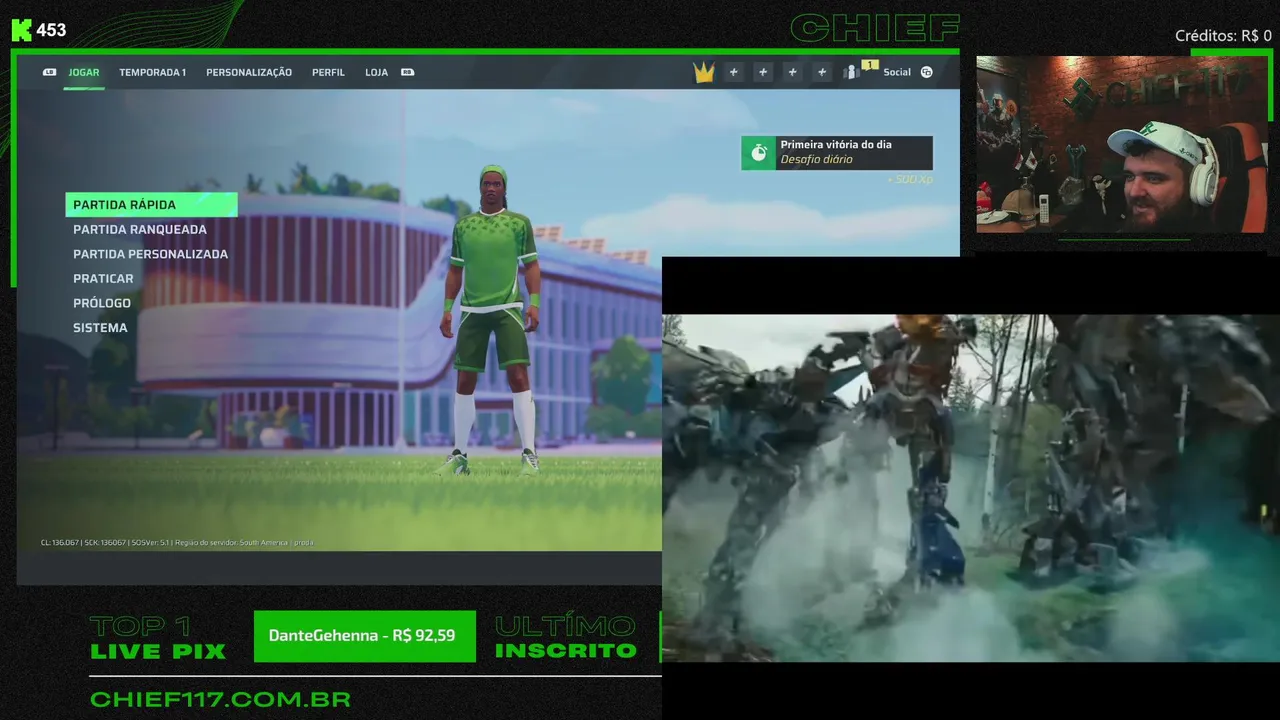Click the Créditos: R$ 0 text
The image size is (1280, 720).
1223,36
